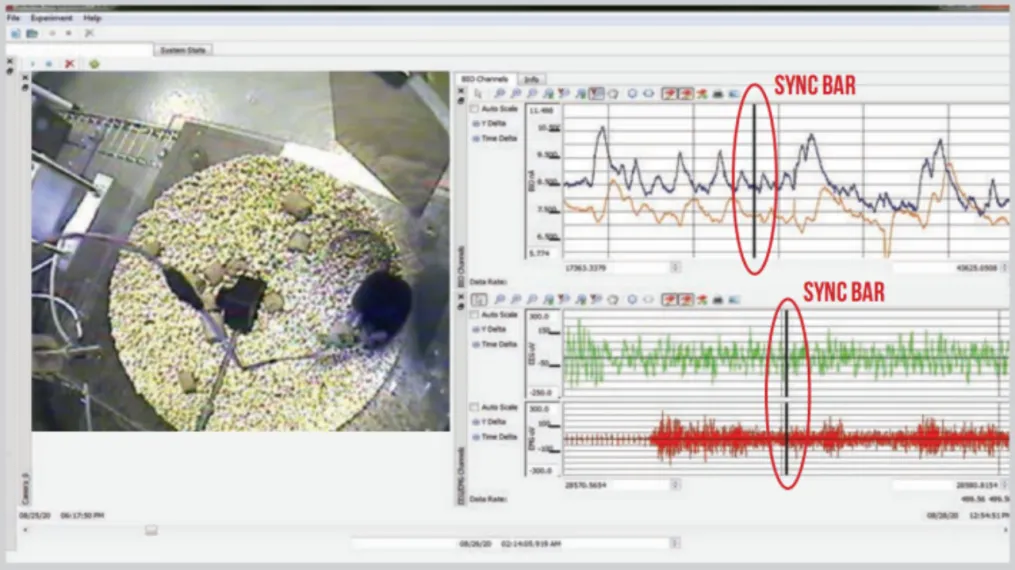This screenshot has width=1015, height=570.
Task: Open the Help menu
Action: click(92, 18)
